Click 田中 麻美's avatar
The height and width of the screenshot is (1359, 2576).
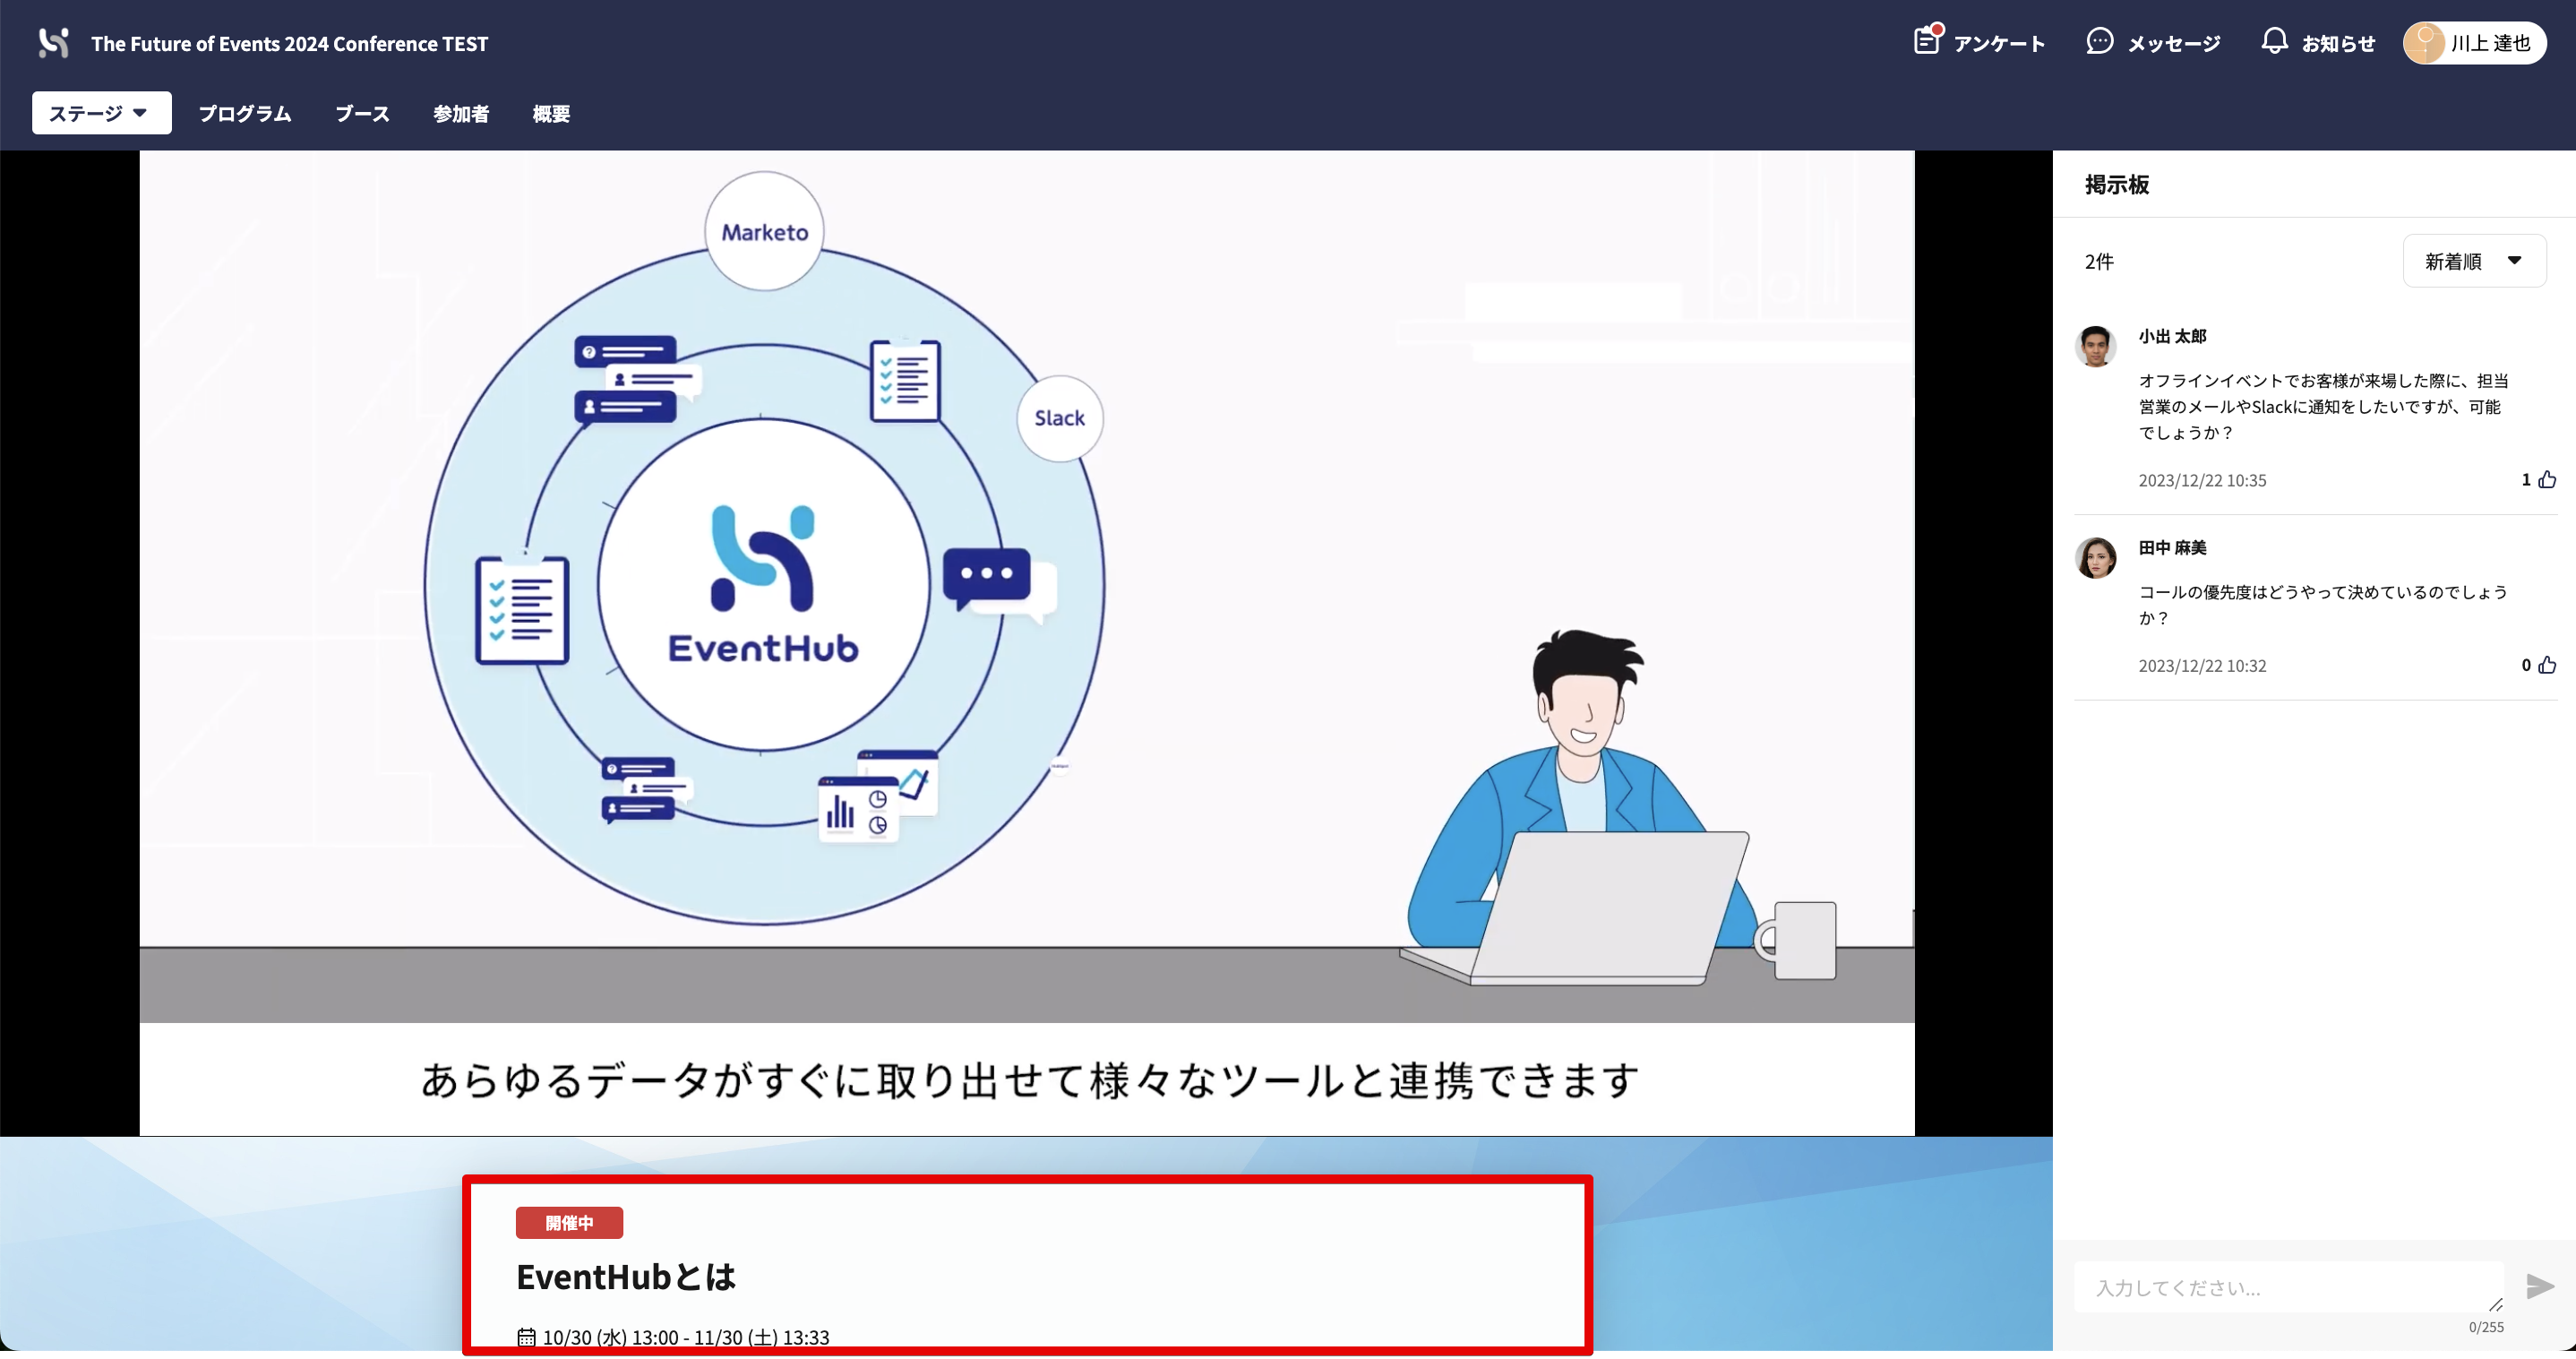click(2096, 558)
